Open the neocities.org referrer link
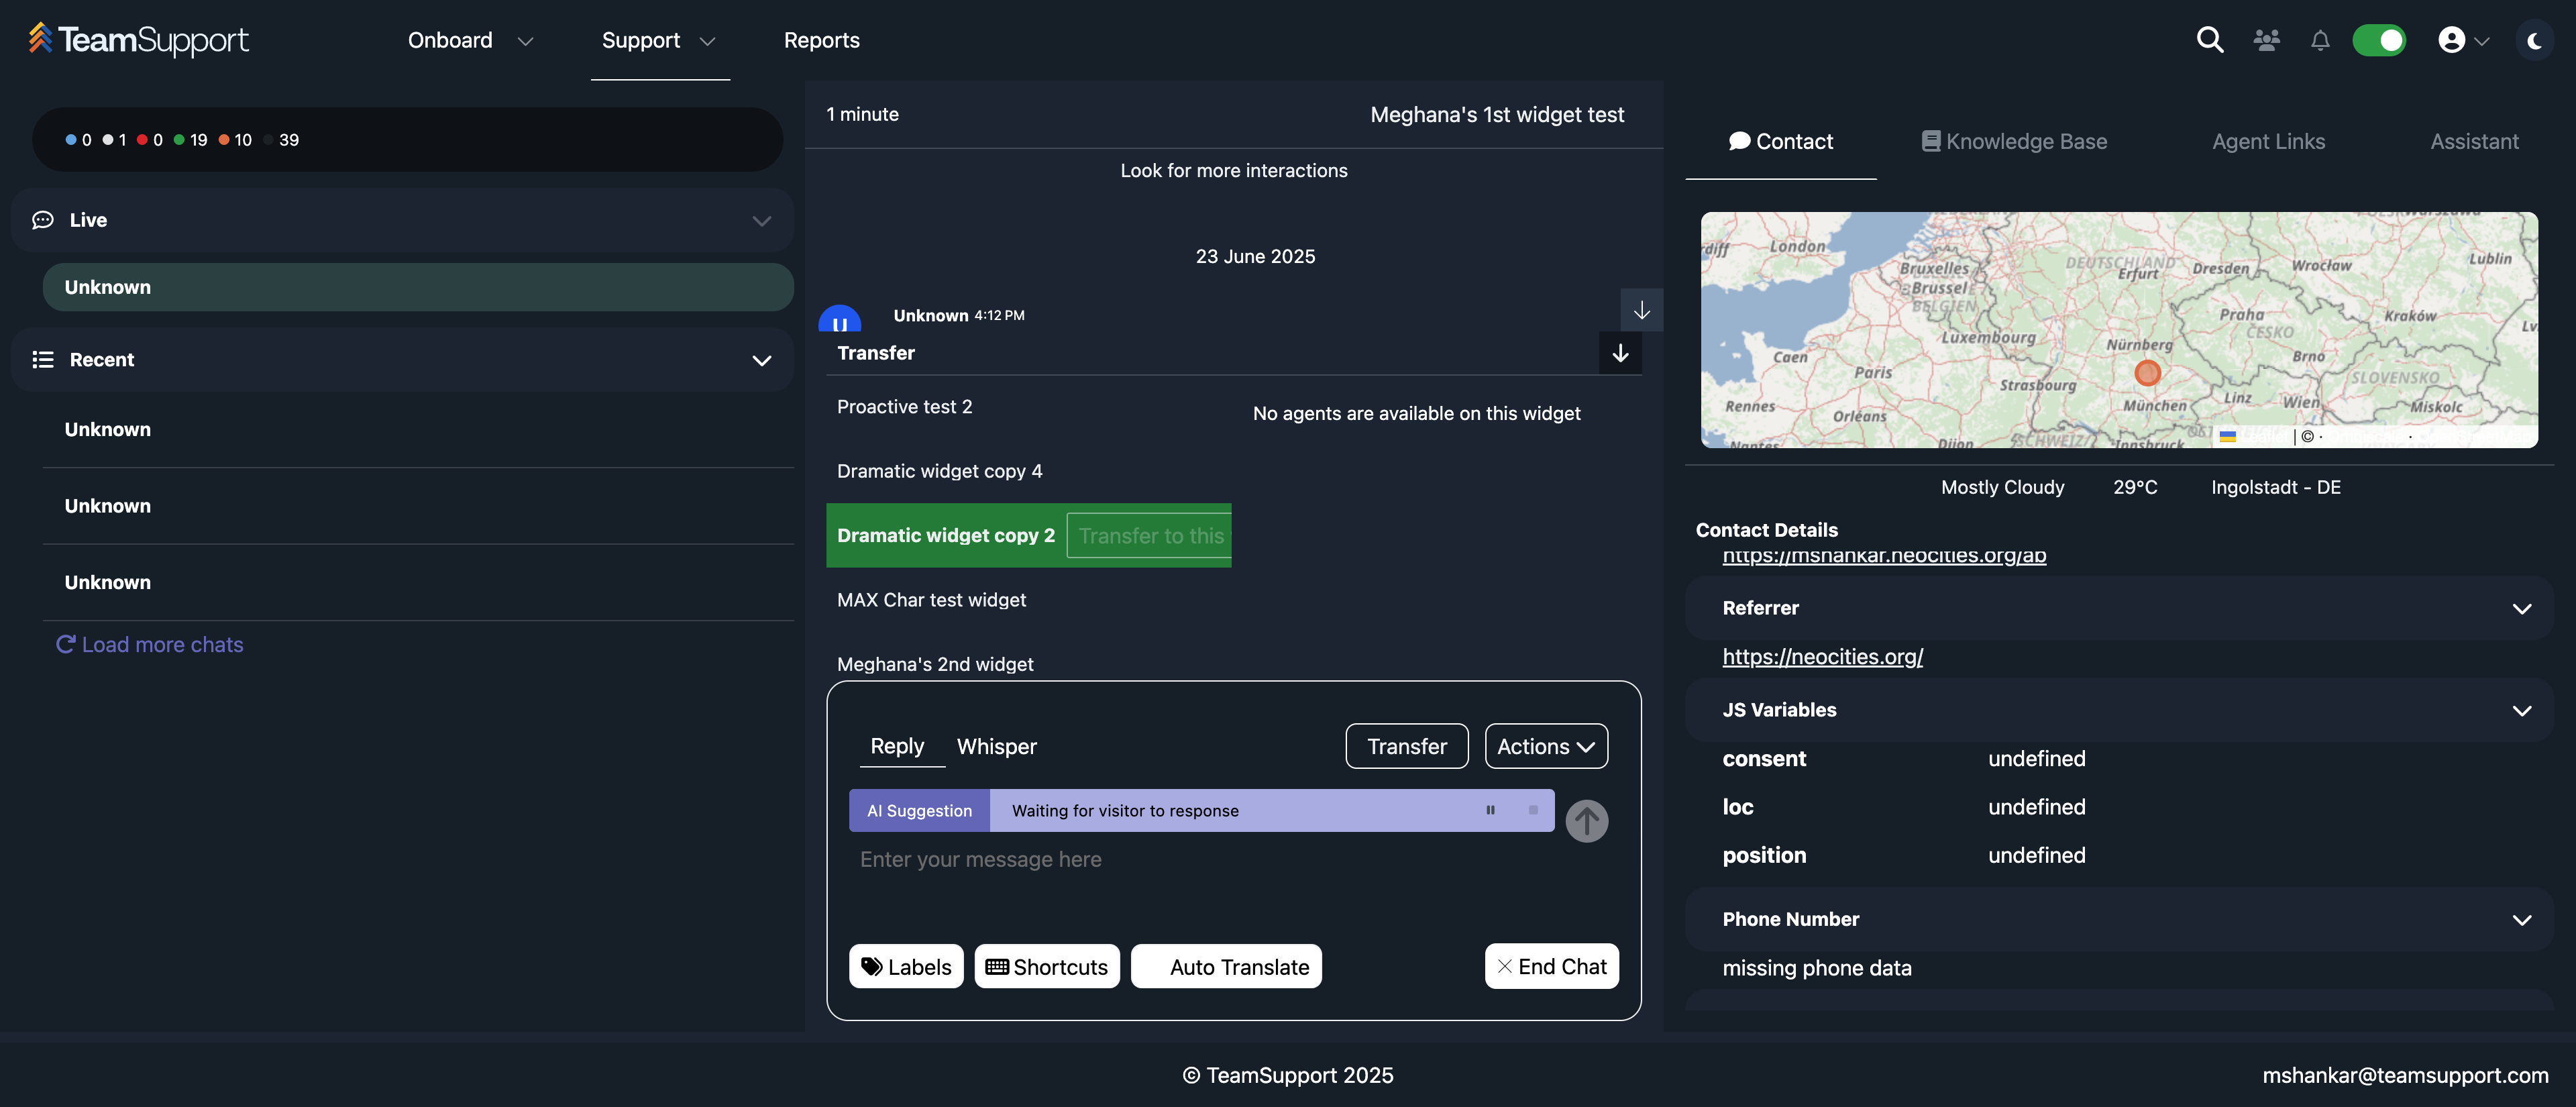 [x=1822, y=657]
